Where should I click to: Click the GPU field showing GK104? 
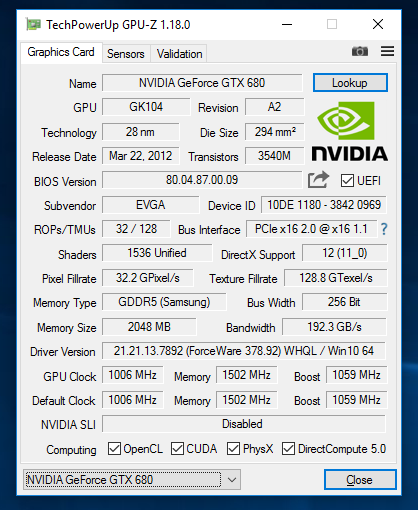point(146,107)
